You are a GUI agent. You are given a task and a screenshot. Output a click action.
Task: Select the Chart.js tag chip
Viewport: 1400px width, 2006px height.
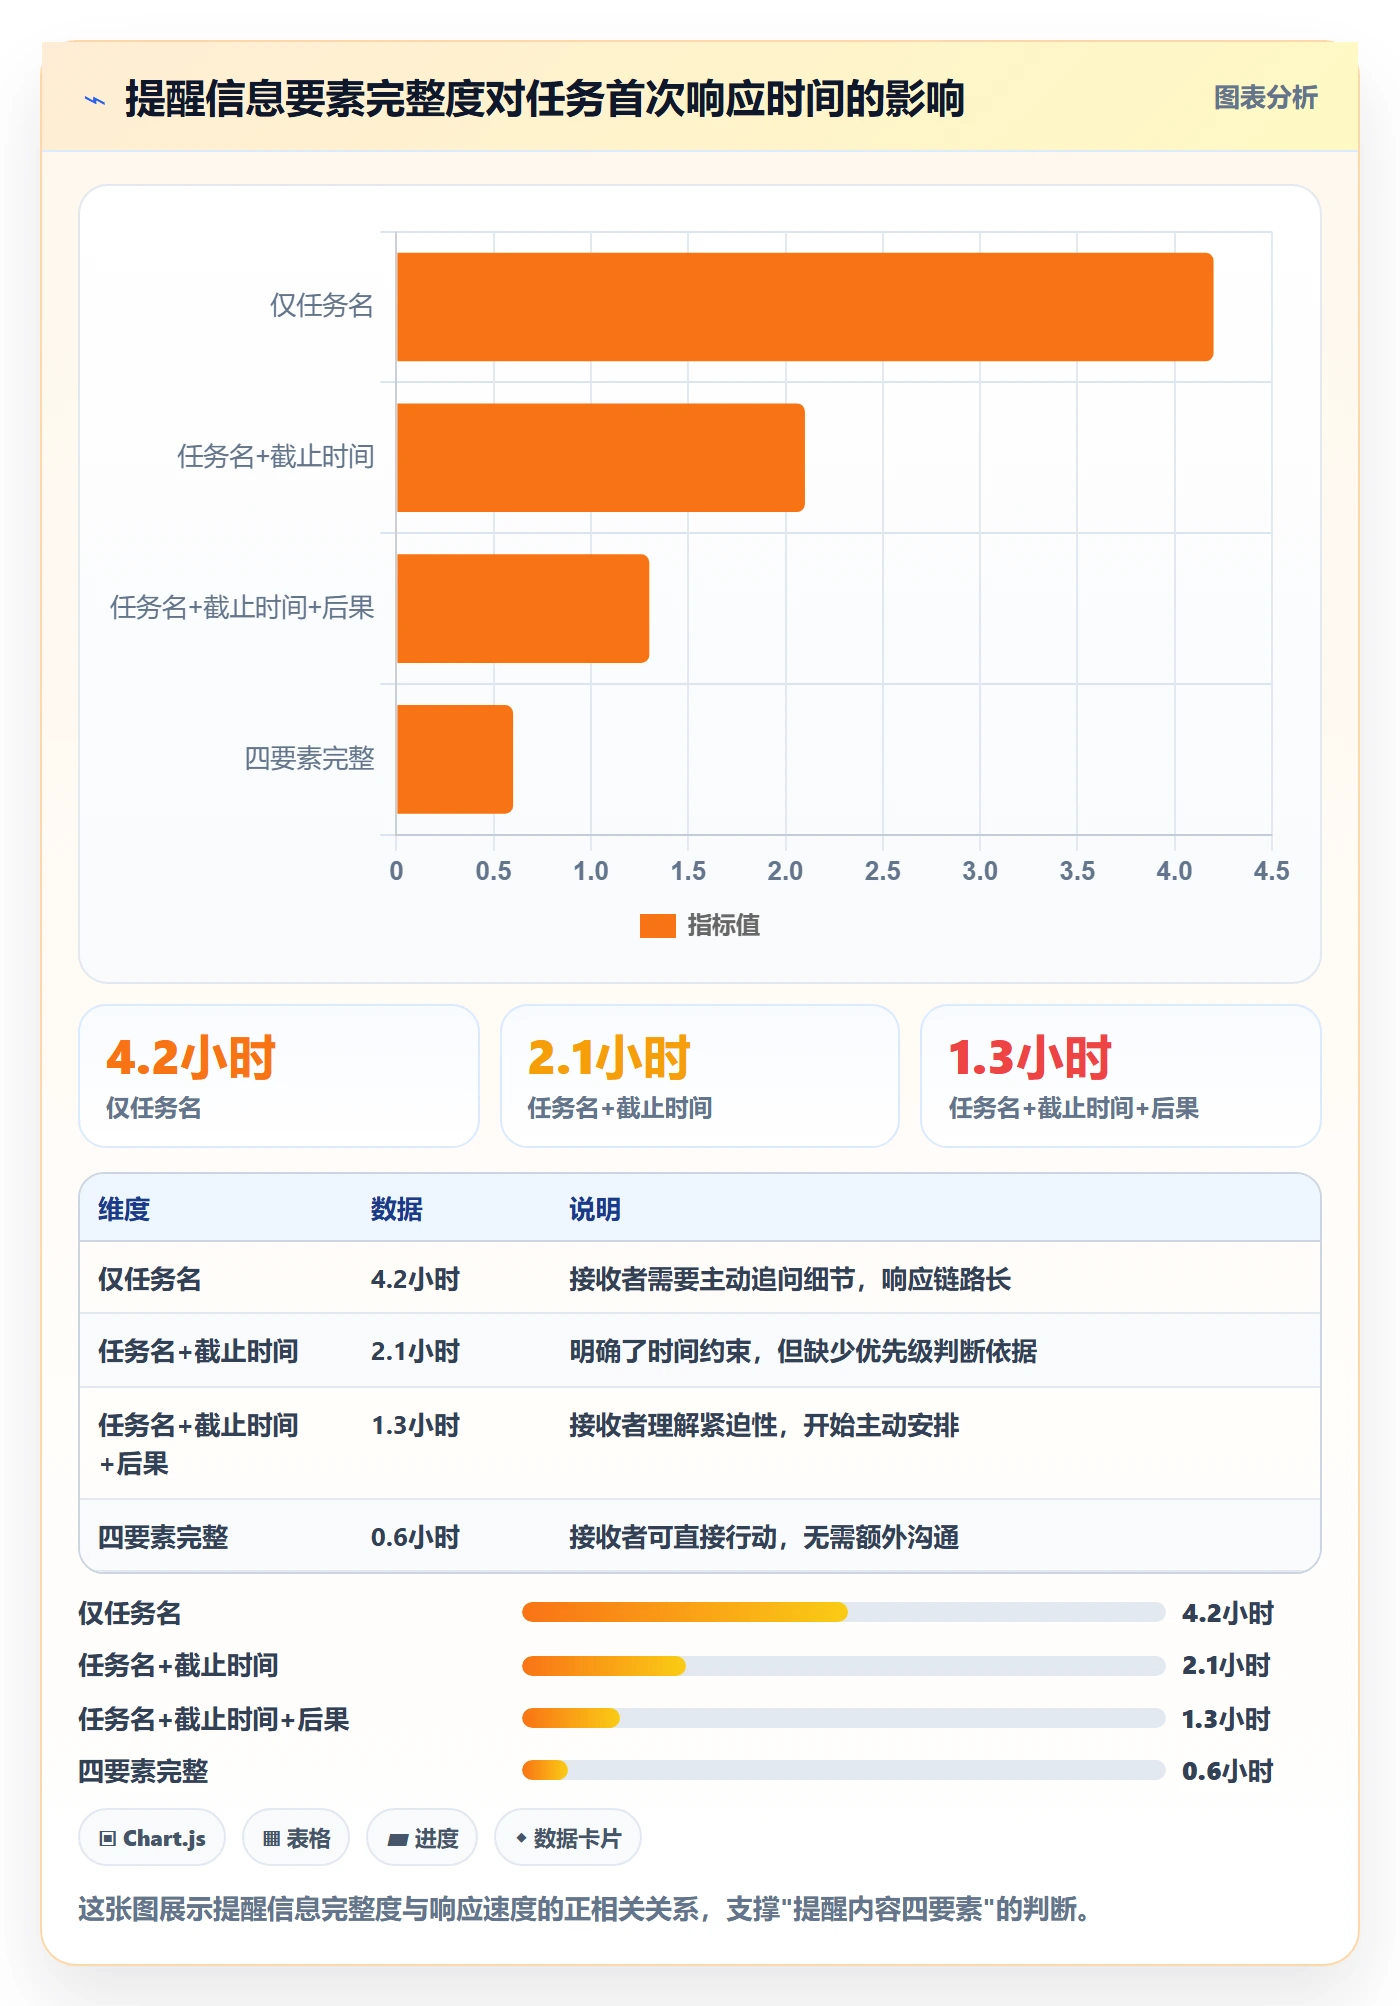pyautogui.click(x=152, y=1838)
